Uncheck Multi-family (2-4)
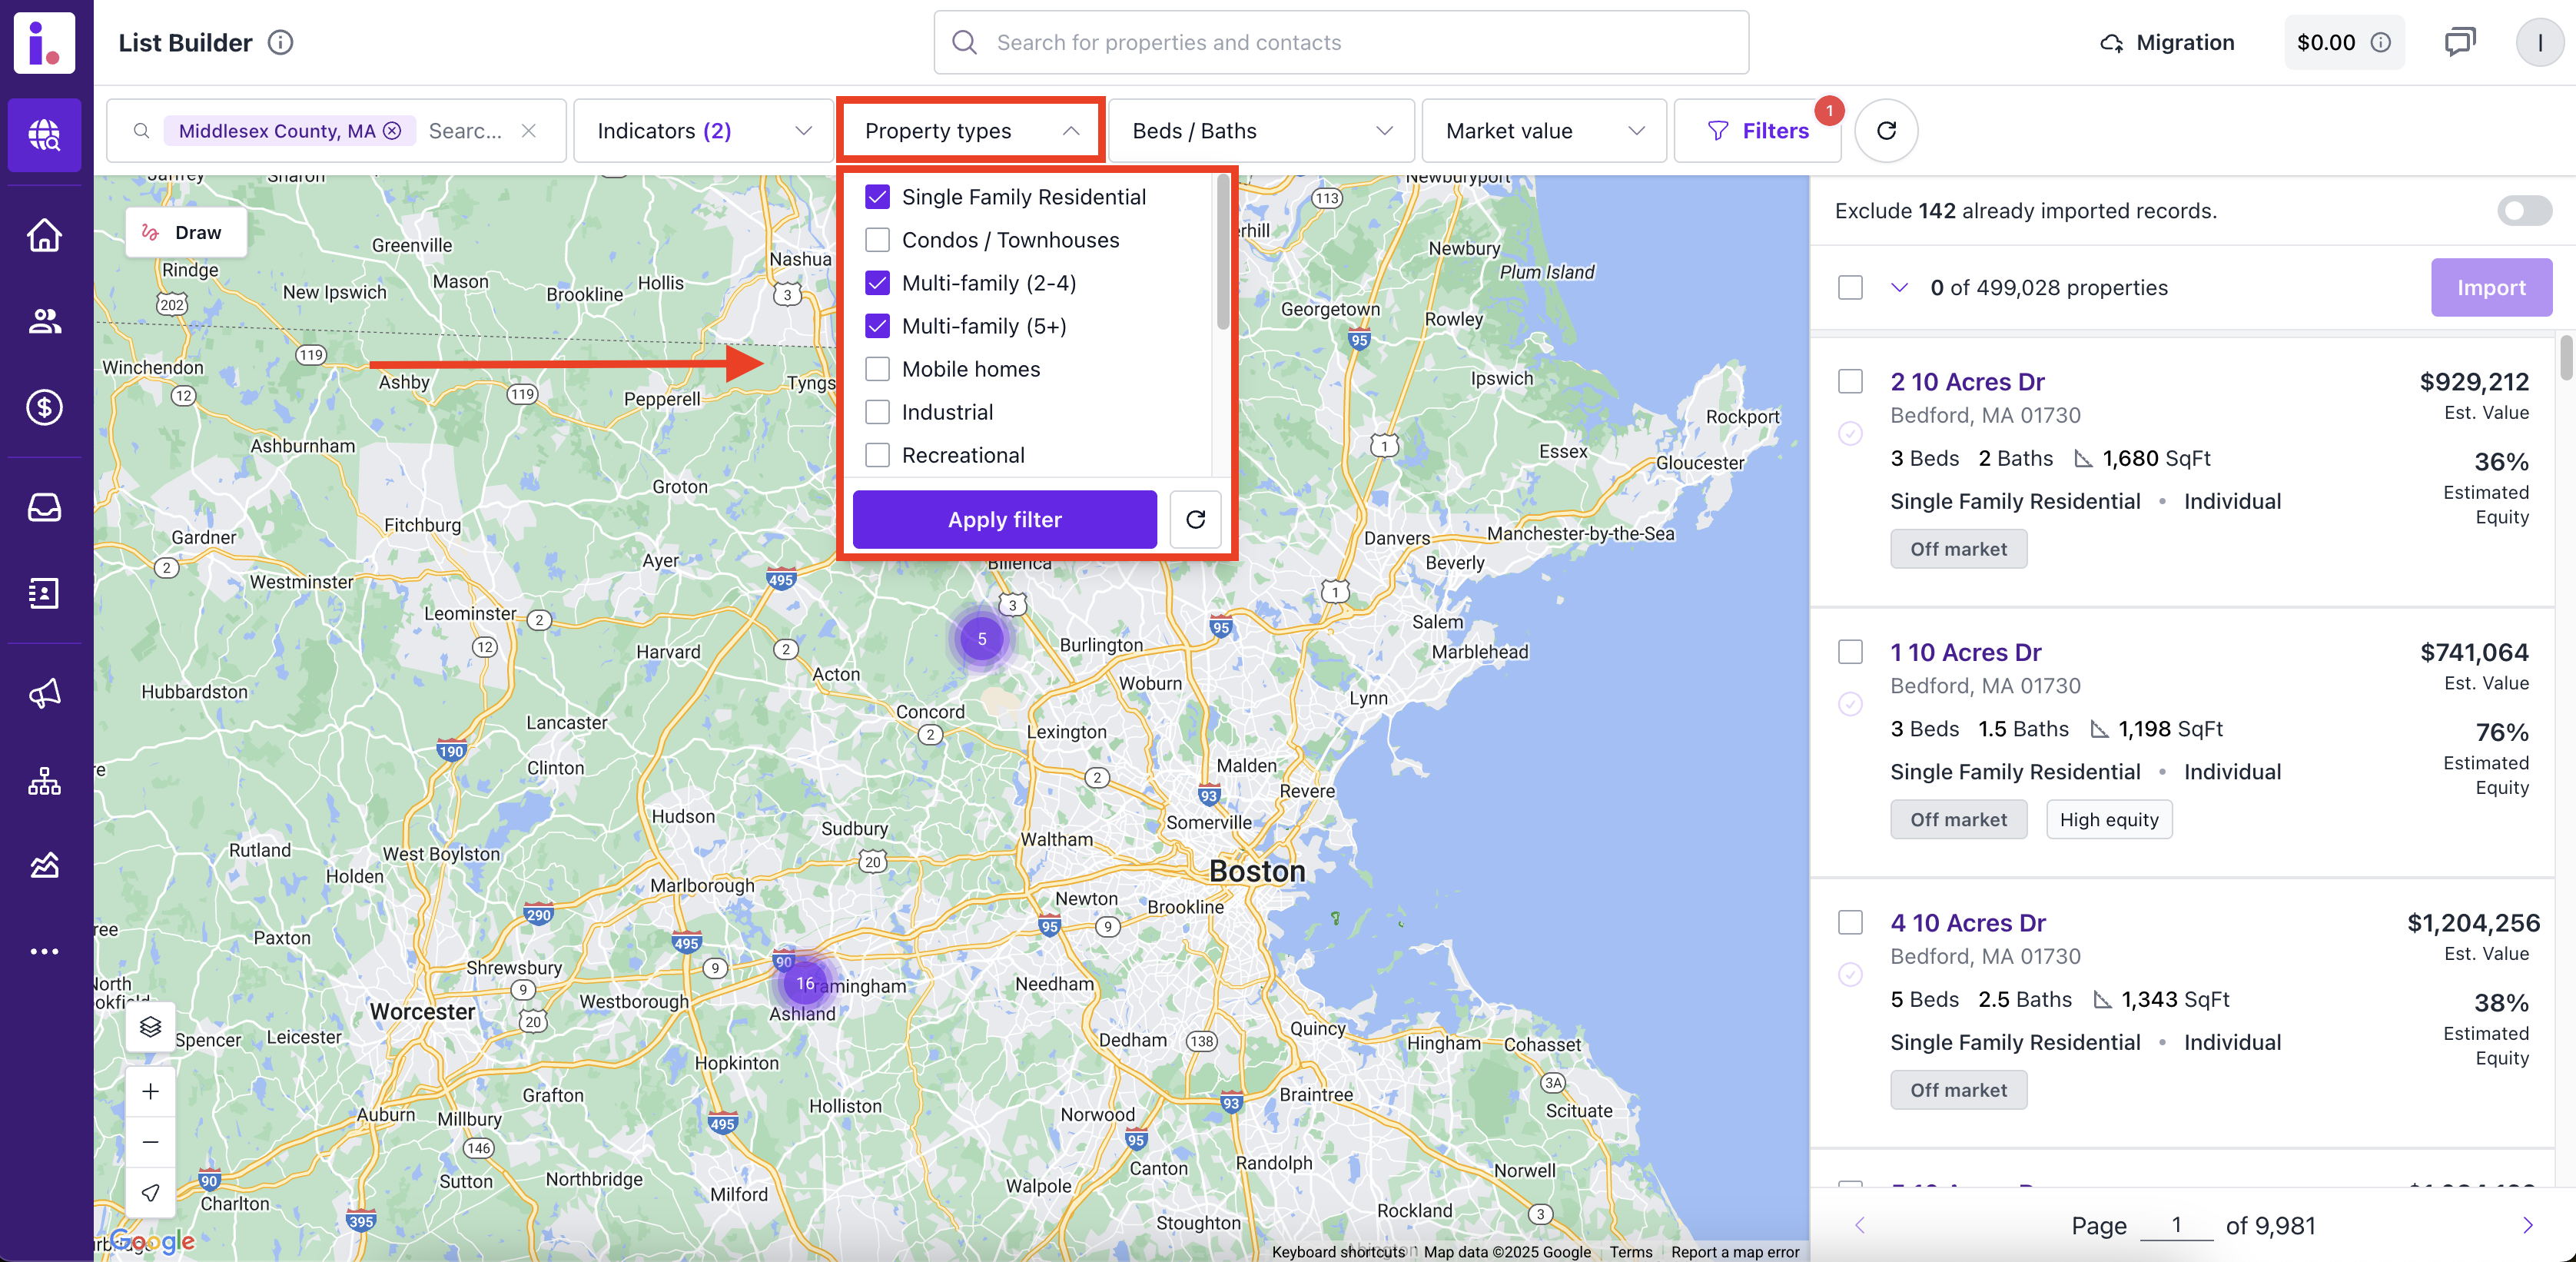The width and height of the screenshot is (2576, 1262). [877, 283]
